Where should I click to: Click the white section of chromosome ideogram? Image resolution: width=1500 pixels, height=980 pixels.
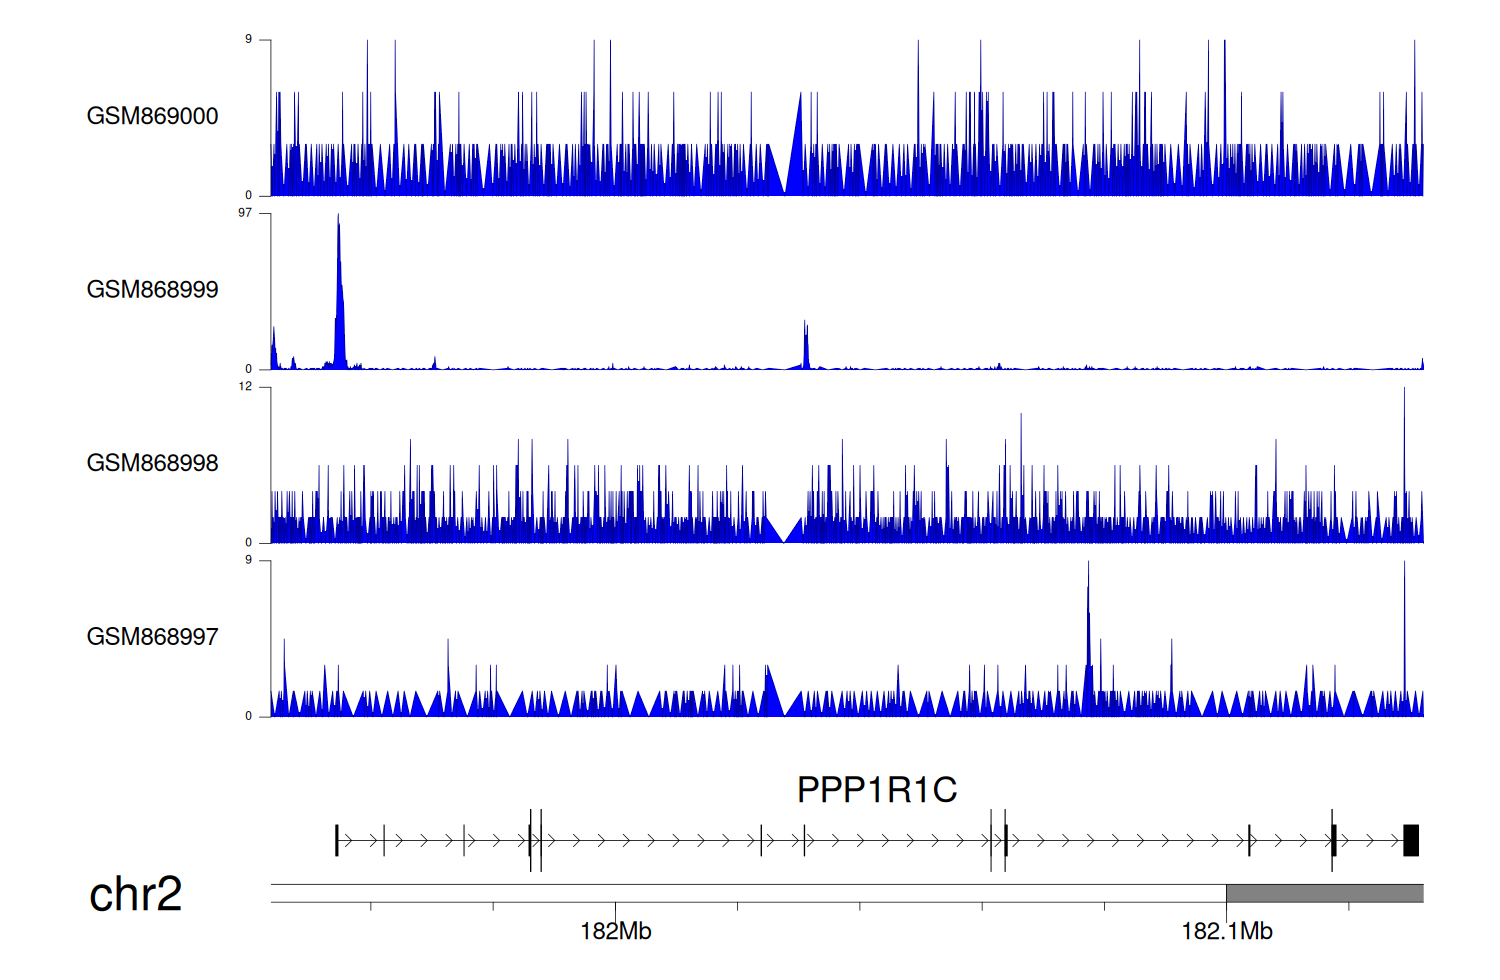pos(748,893)
